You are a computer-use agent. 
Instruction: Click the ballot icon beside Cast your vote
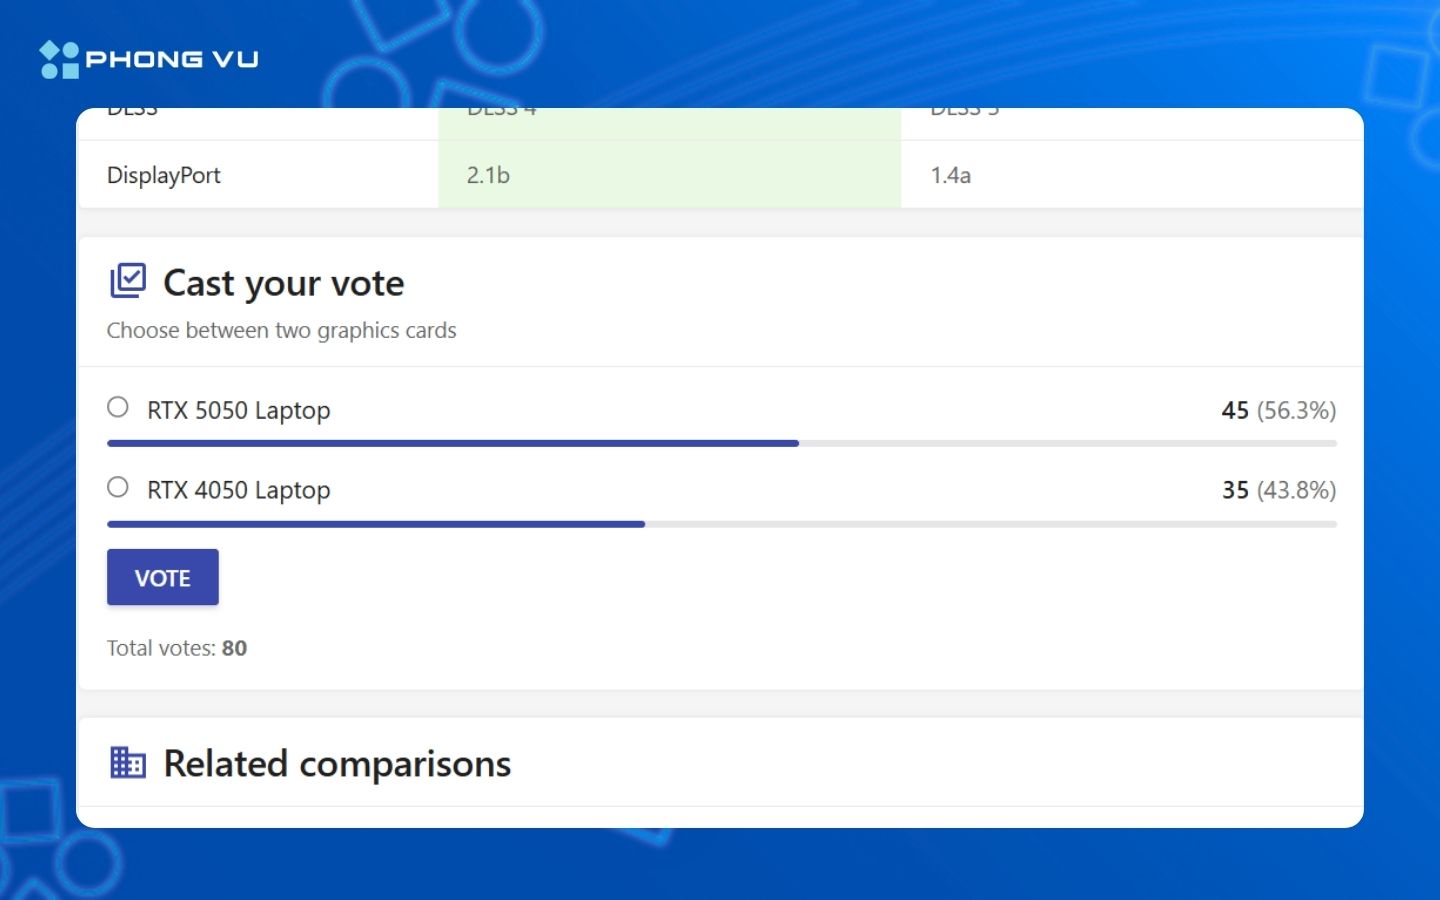pyautogui.click(x=128, y=281)
